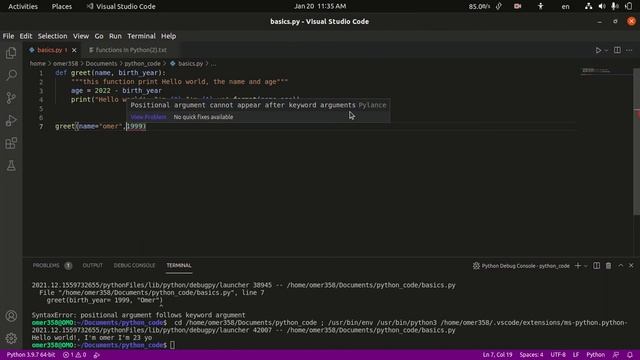Open the Explorer view in activity bar
640x360 pixels.
(11, 53)
